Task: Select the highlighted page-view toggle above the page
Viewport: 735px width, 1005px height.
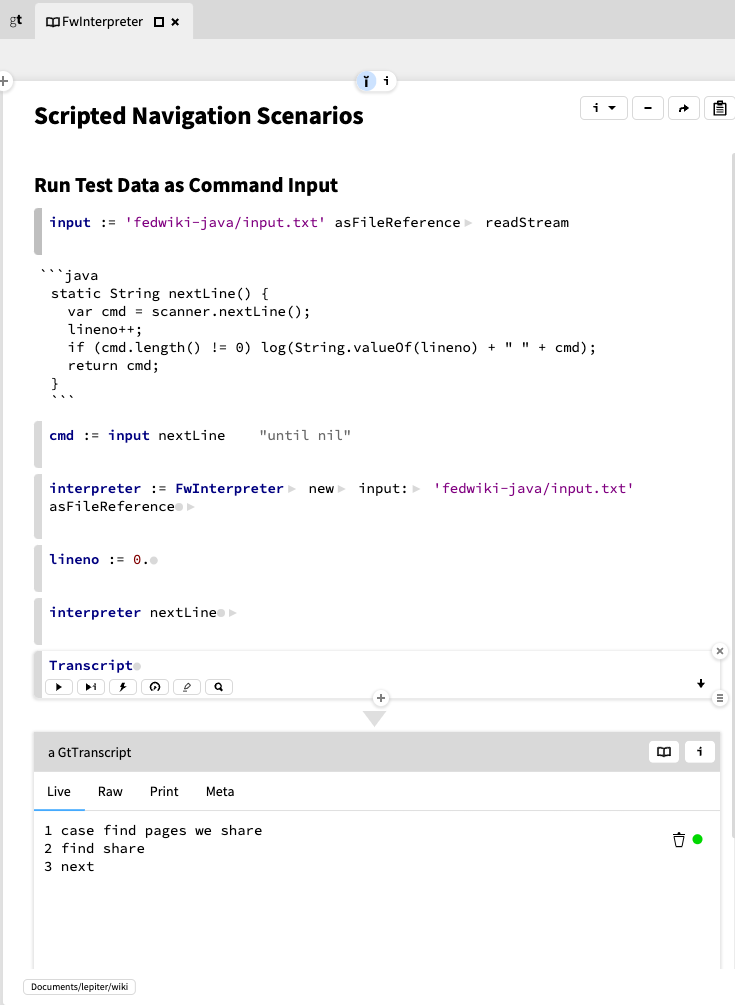Action: [x=366, y=81]
